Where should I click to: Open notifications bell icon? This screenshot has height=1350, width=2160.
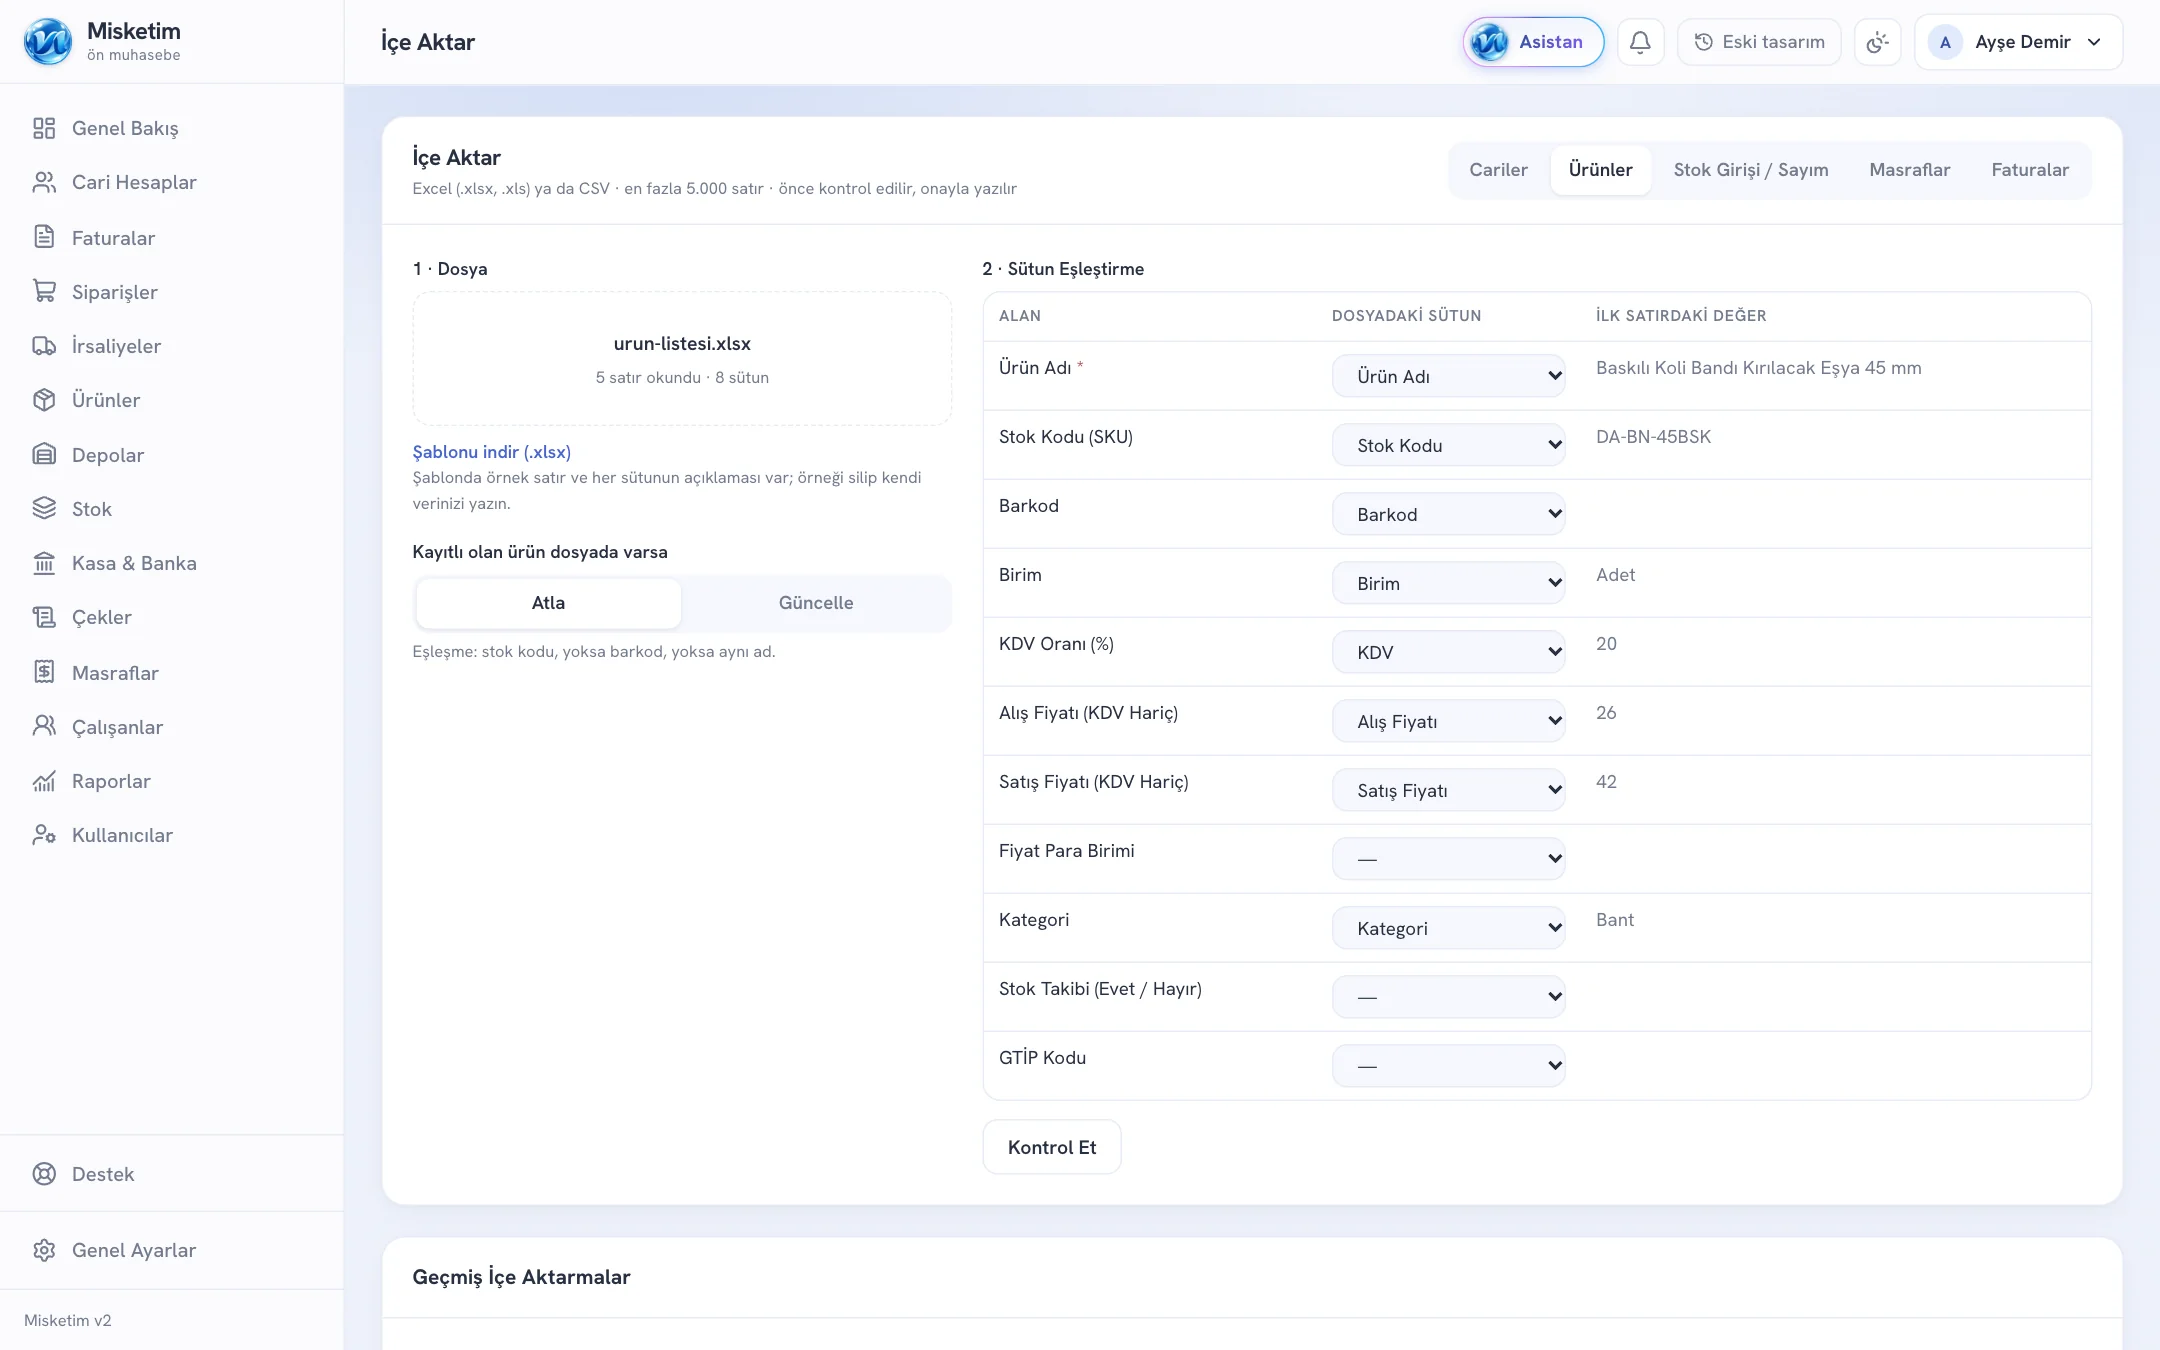pos(1640,42)
